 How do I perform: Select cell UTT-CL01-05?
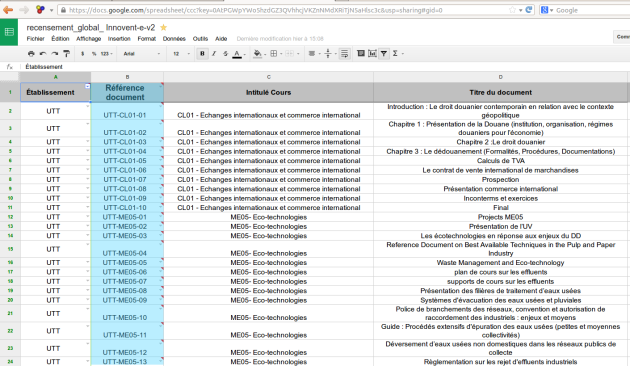[x=127, y=161]
